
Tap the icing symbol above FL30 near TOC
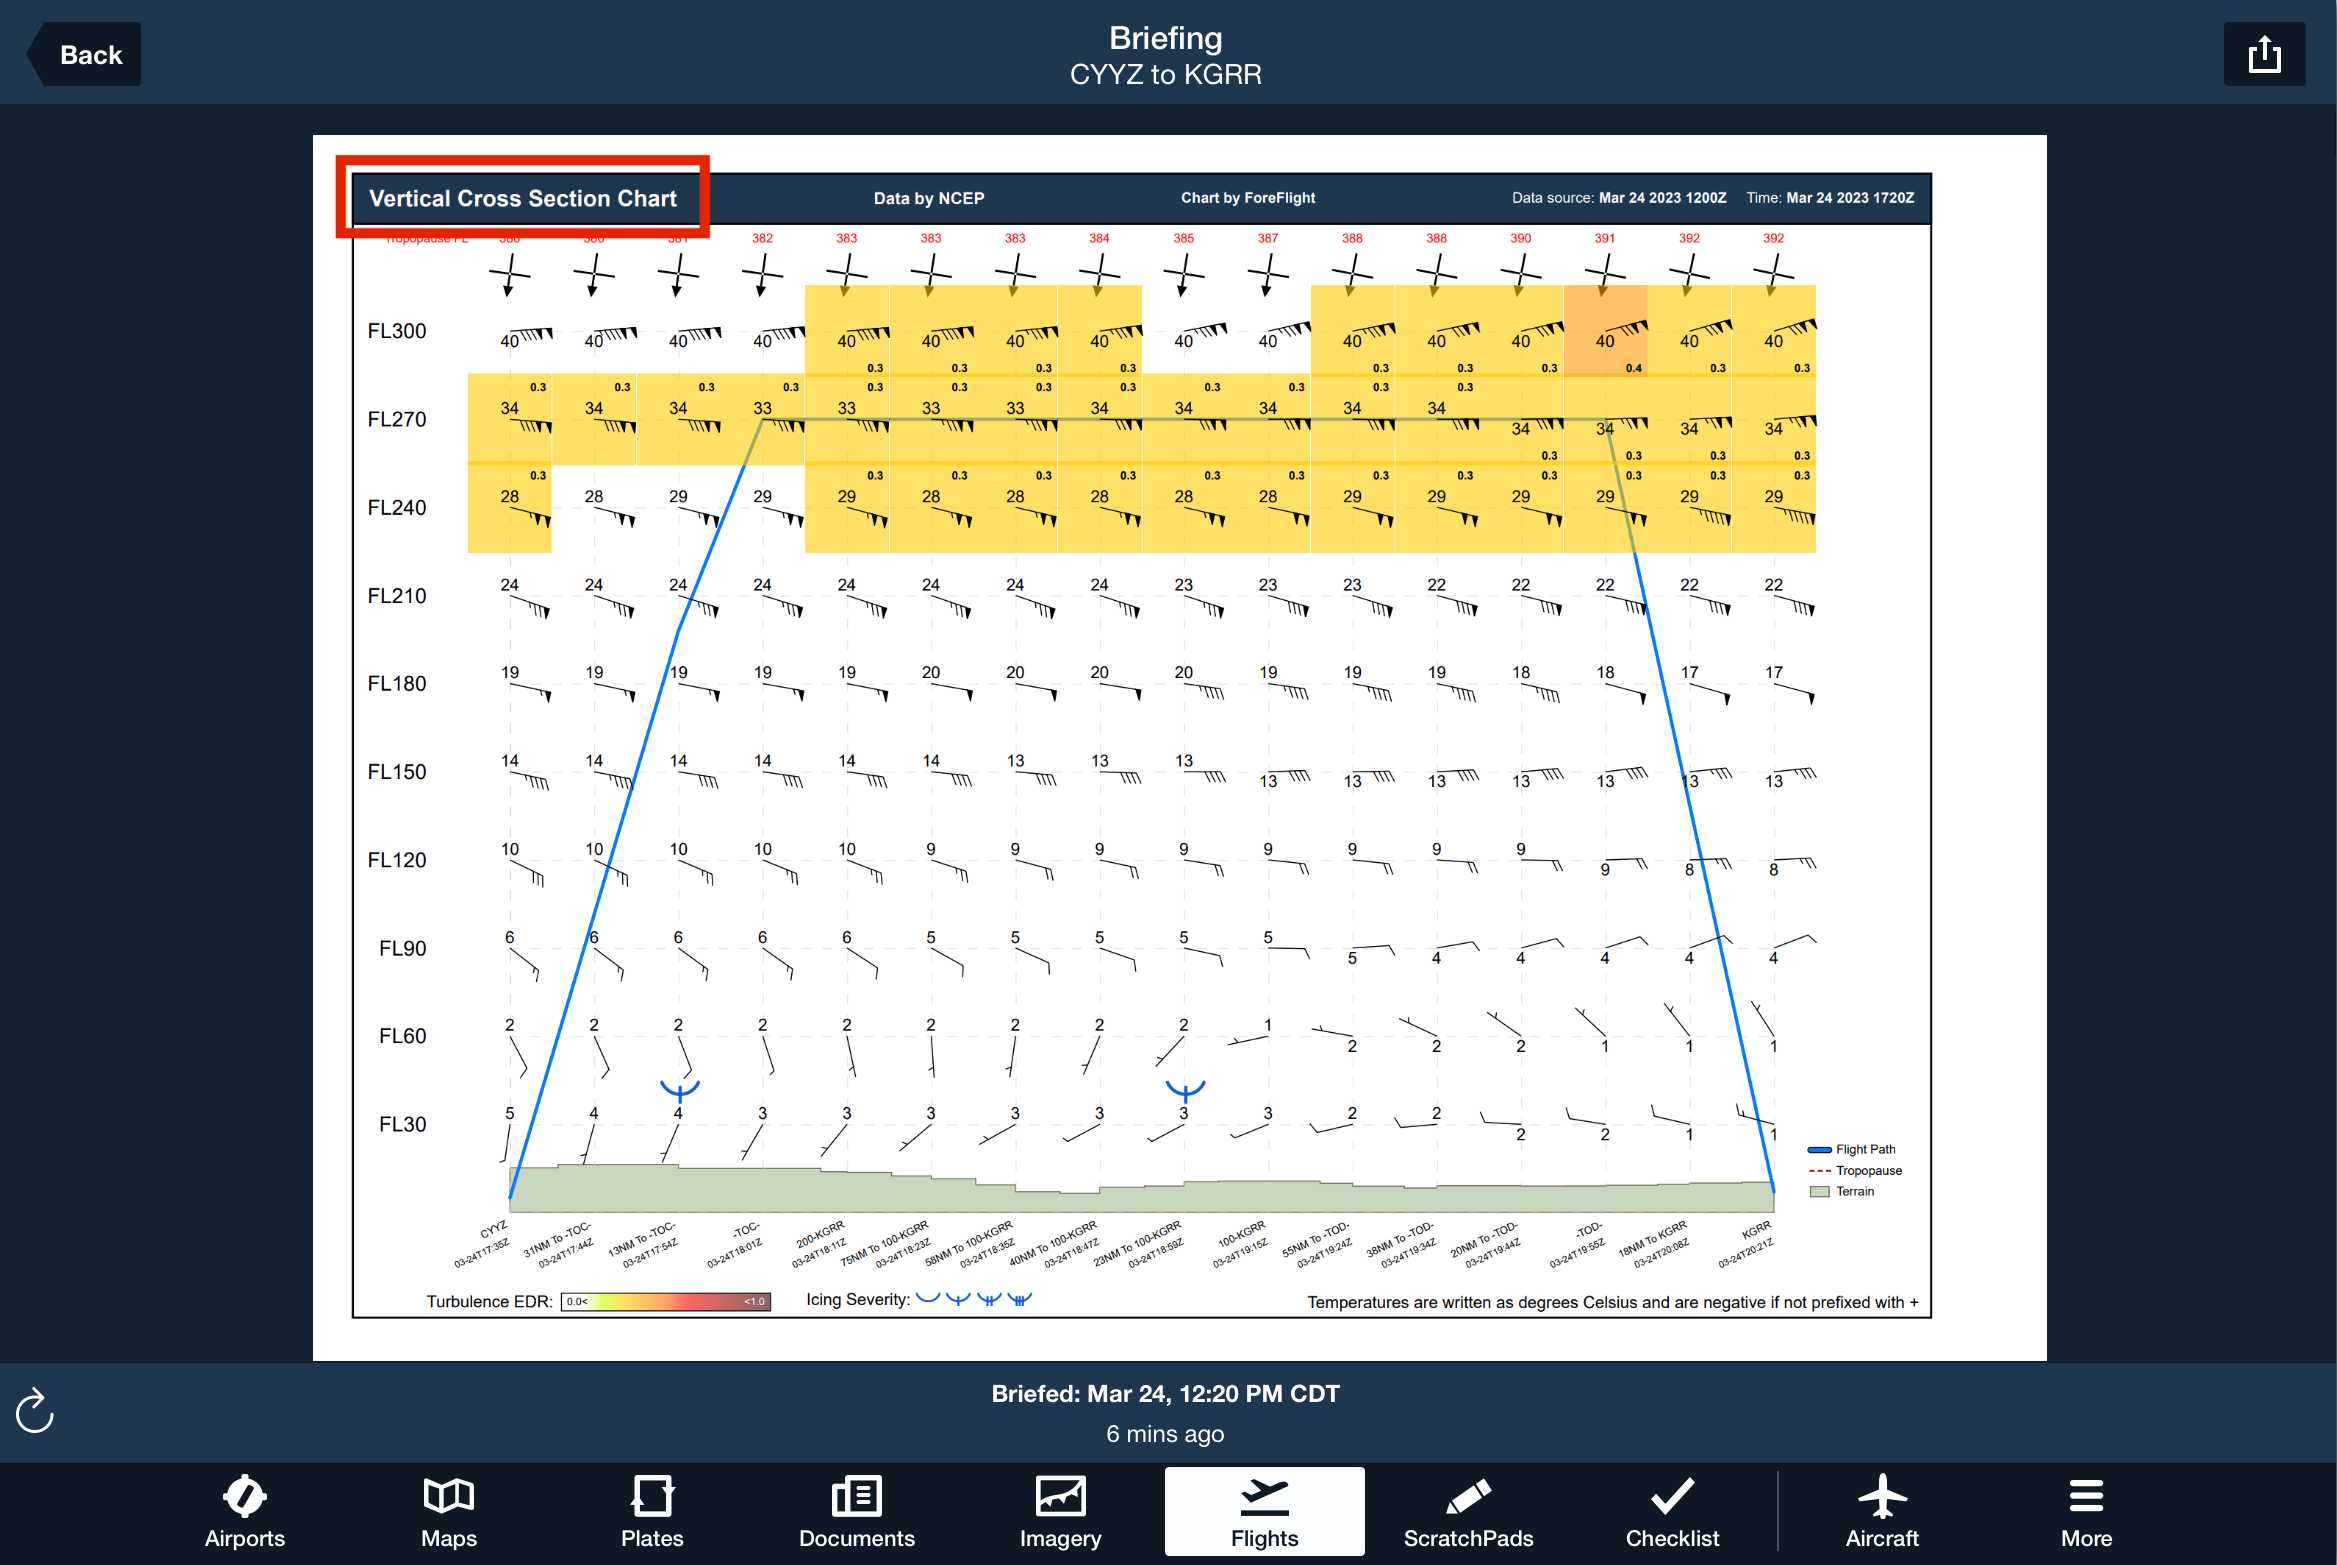[x=679, y=1088]
